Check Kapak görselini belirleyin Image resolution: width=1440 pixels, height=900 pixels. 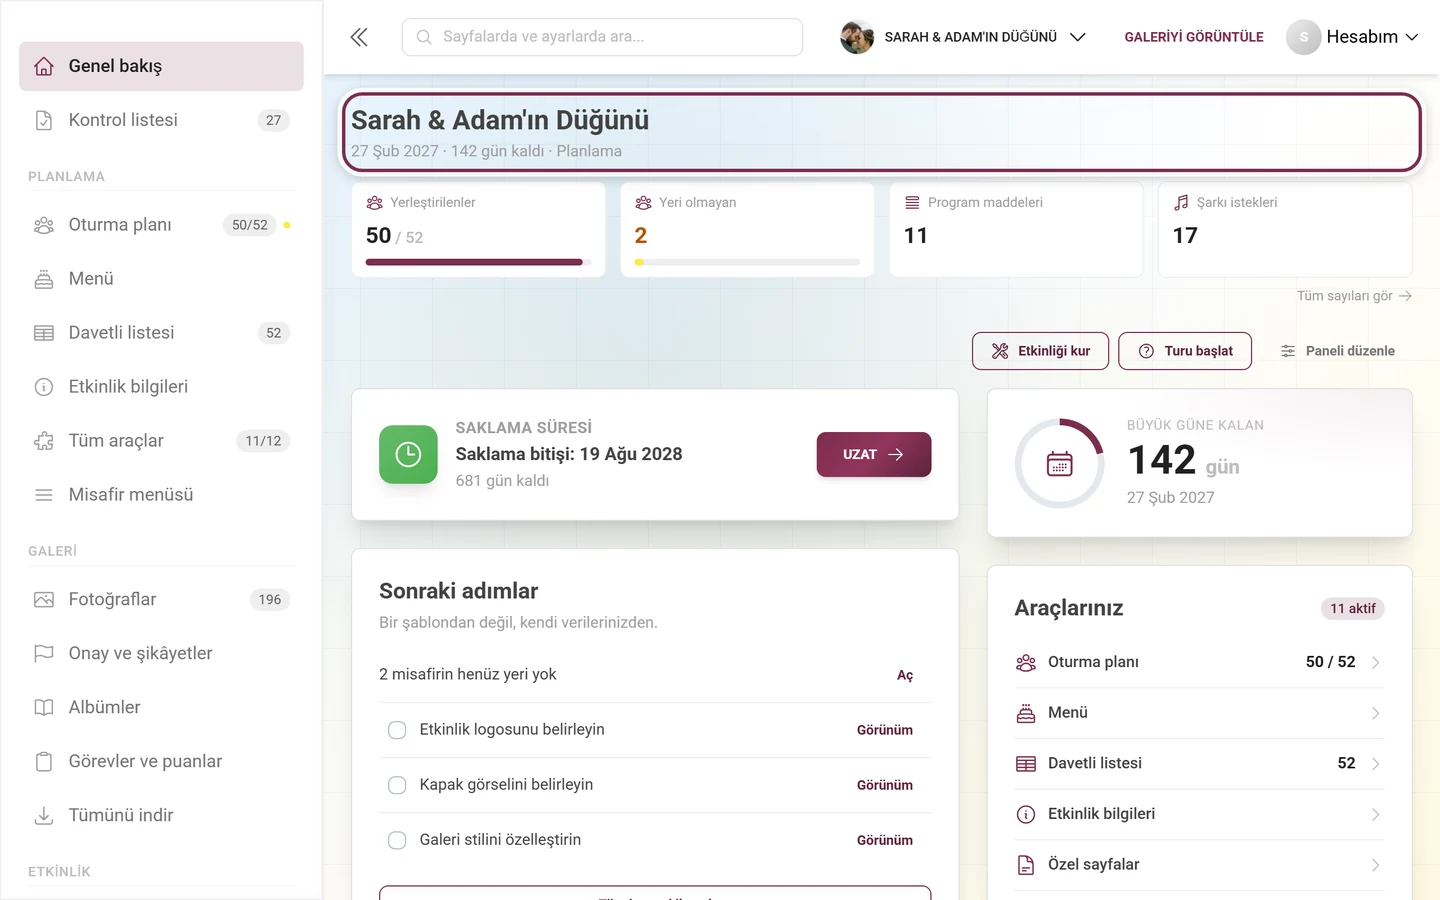click(397, 785)
